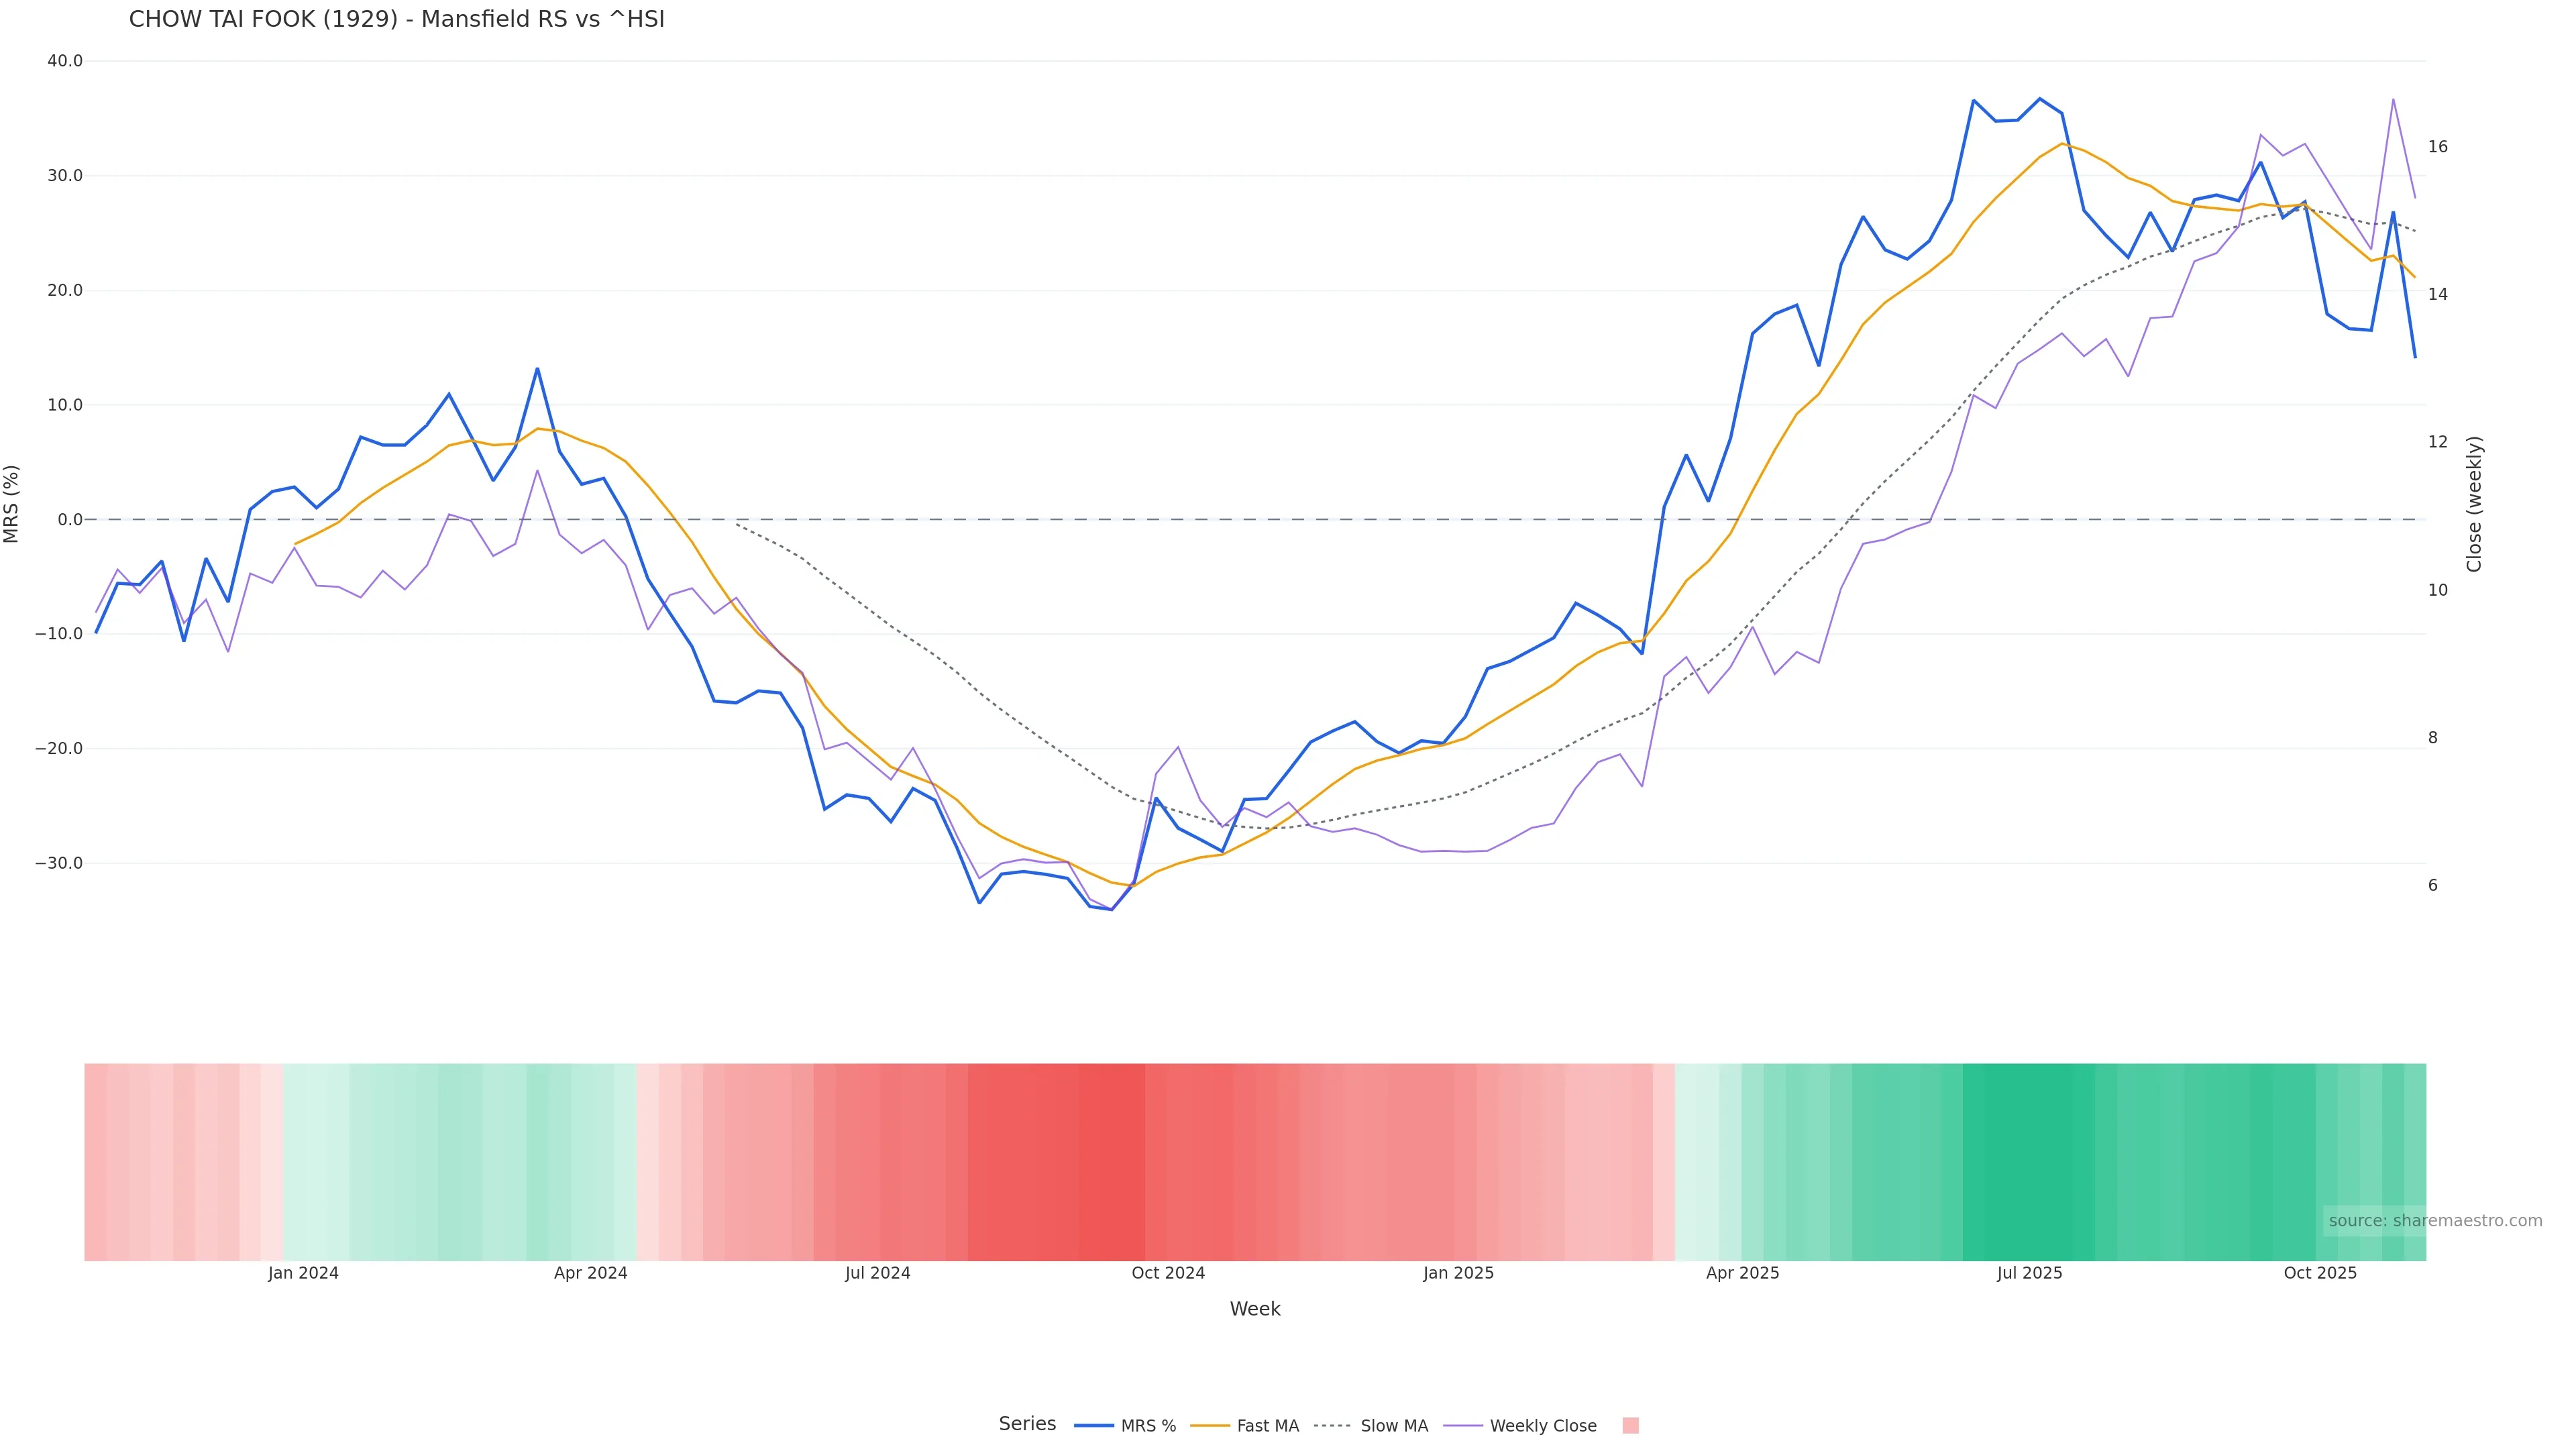
Task: Click the Week x-axis title
Action: tap(1255, 1310)
